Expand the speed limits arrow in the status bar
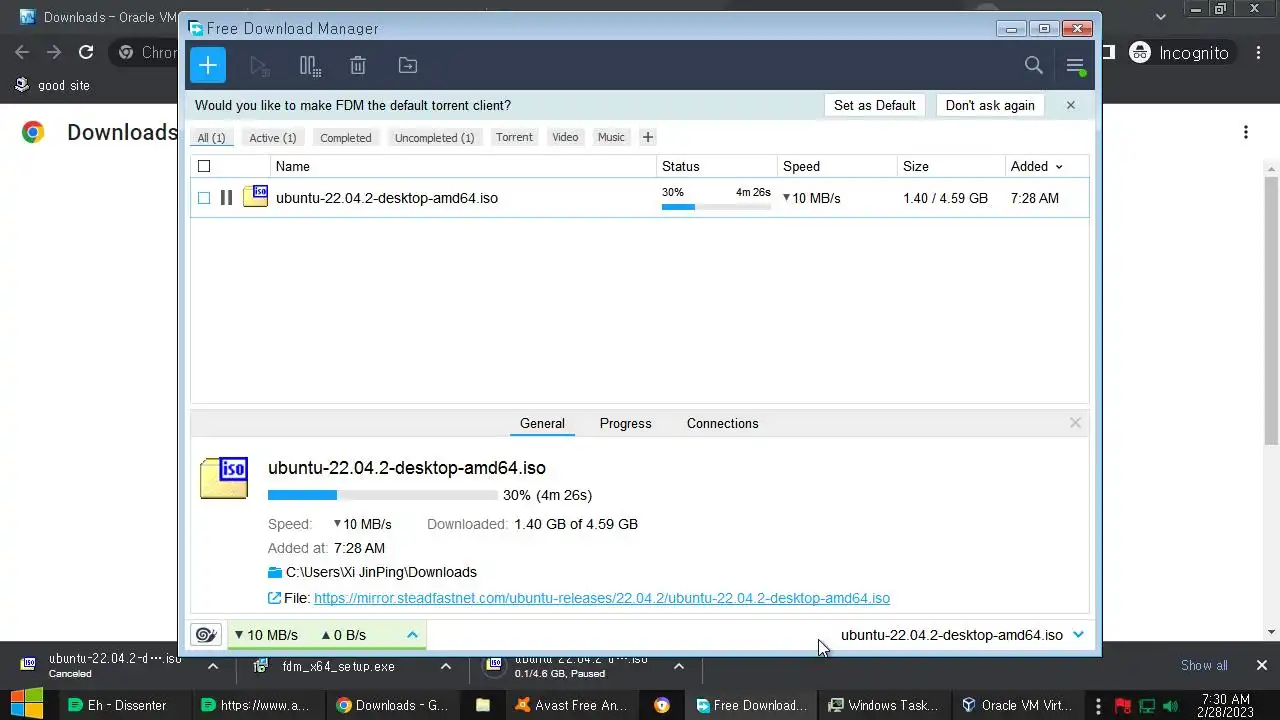 [412, 635]
